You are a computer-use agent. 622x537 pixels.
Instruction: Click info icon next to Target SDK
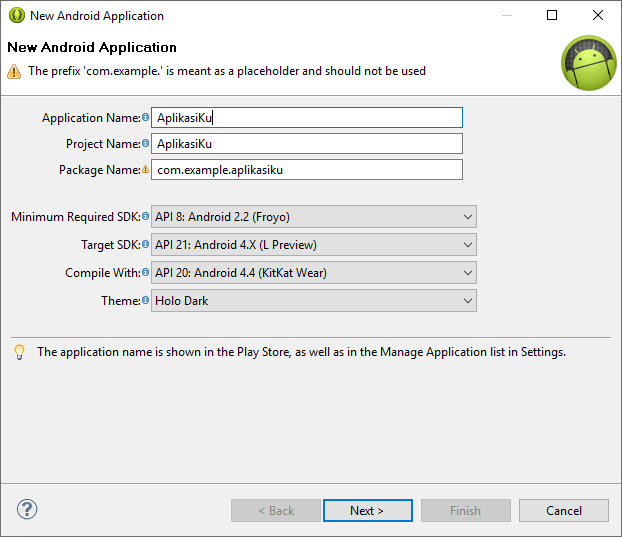pyautogui.click(x=146, y=245)
